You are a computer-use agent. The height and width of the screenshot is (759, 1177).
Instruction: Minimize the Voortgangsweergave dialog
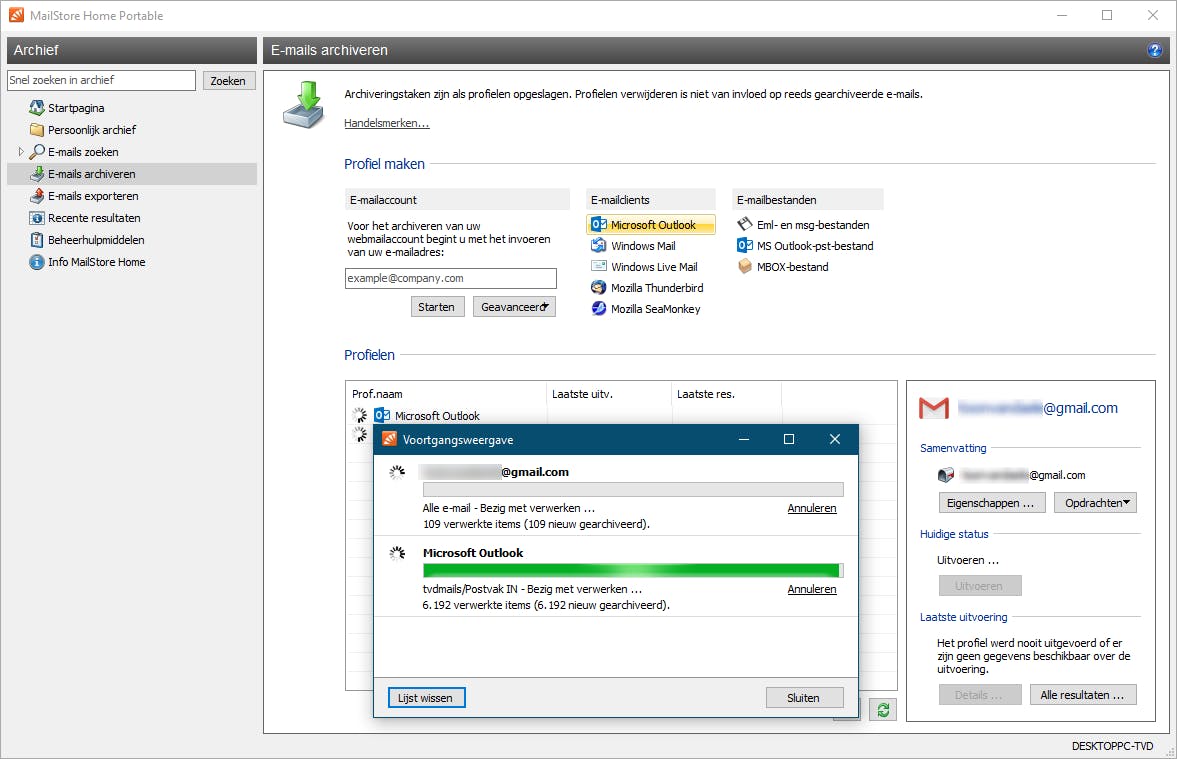pos(744,439)
